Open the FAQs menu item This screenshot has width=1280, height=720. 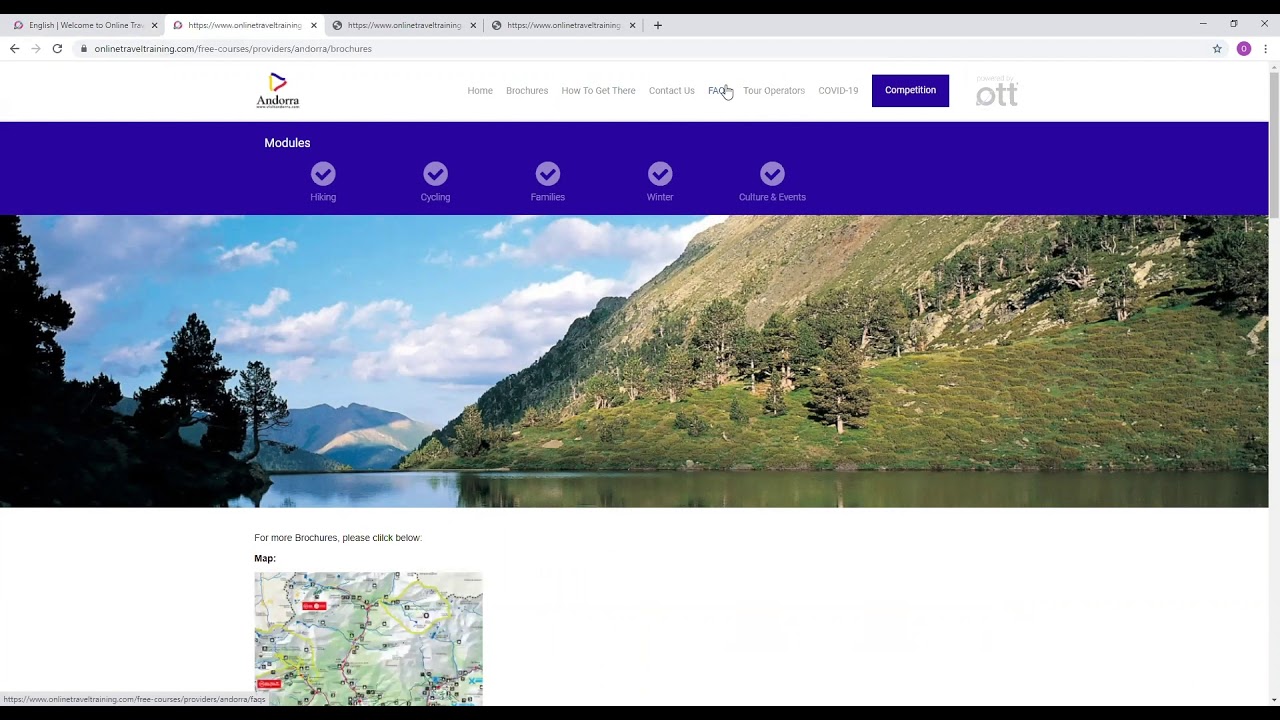point(719,90)
